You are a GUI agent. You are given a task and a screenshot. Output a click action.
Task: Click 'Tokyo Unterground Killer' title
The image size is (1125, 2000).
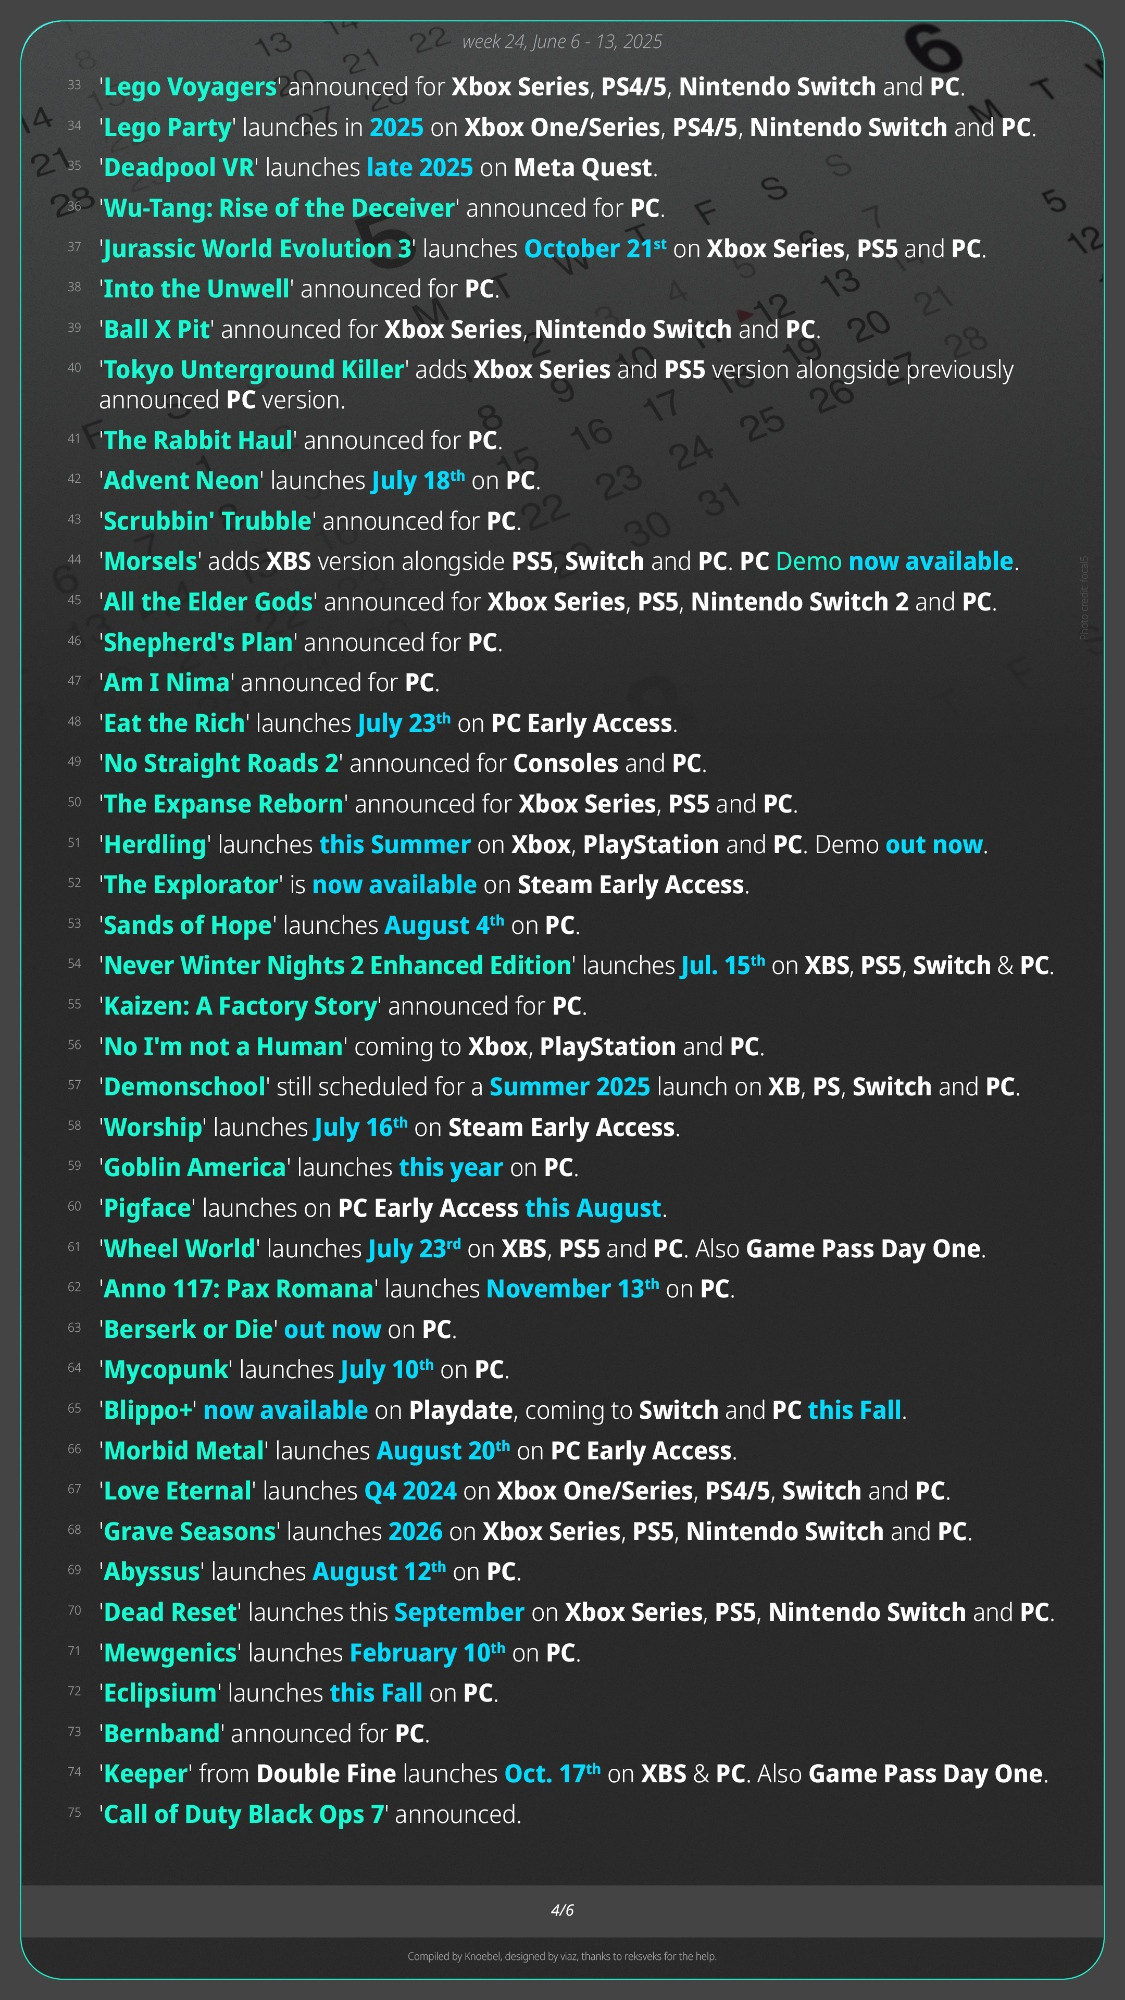(x=254, y=370)
